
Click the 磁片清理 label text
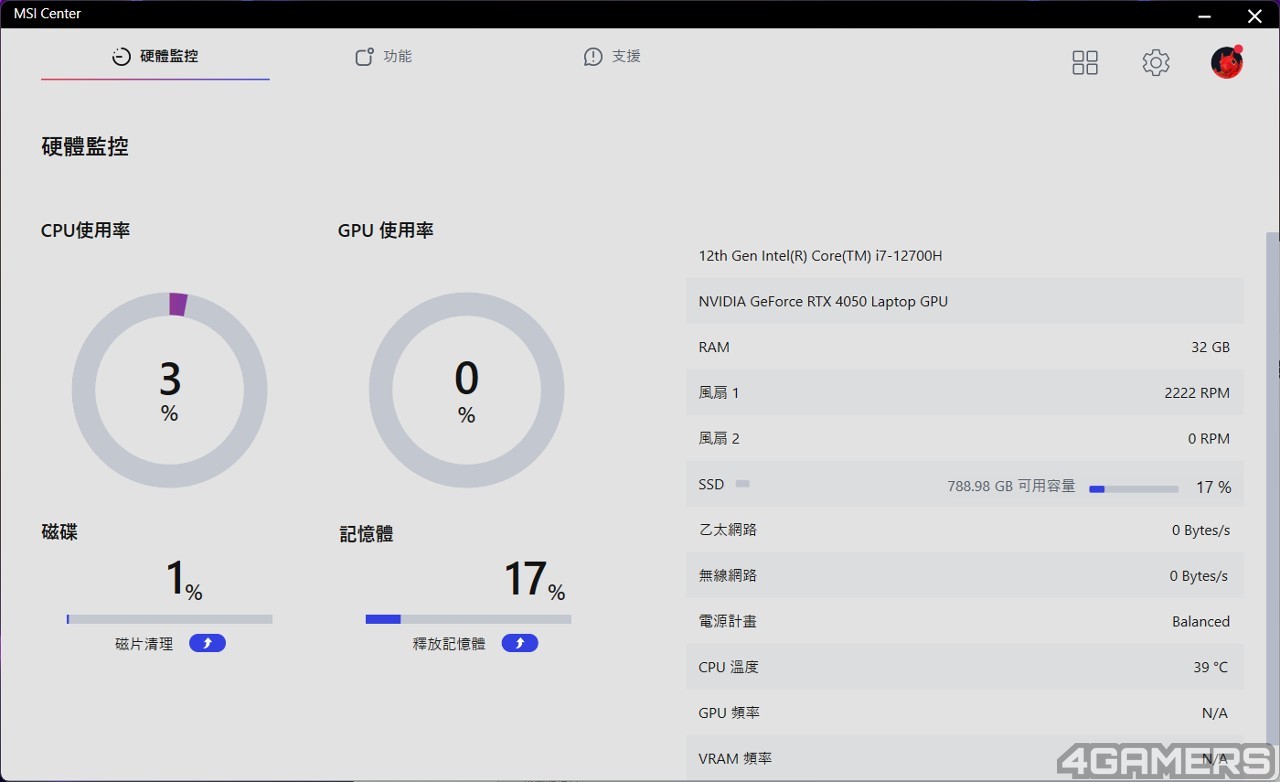(144, 644)
